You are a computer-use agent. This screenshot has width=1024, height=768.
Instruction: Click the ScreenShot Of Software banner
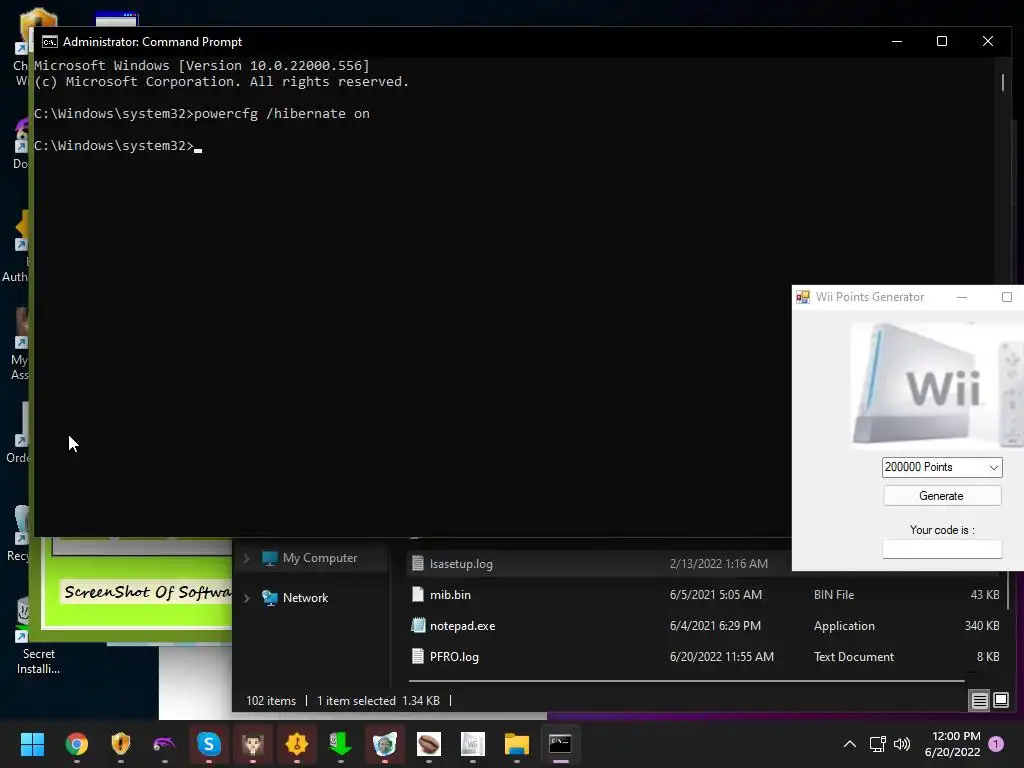pos(147,592)
